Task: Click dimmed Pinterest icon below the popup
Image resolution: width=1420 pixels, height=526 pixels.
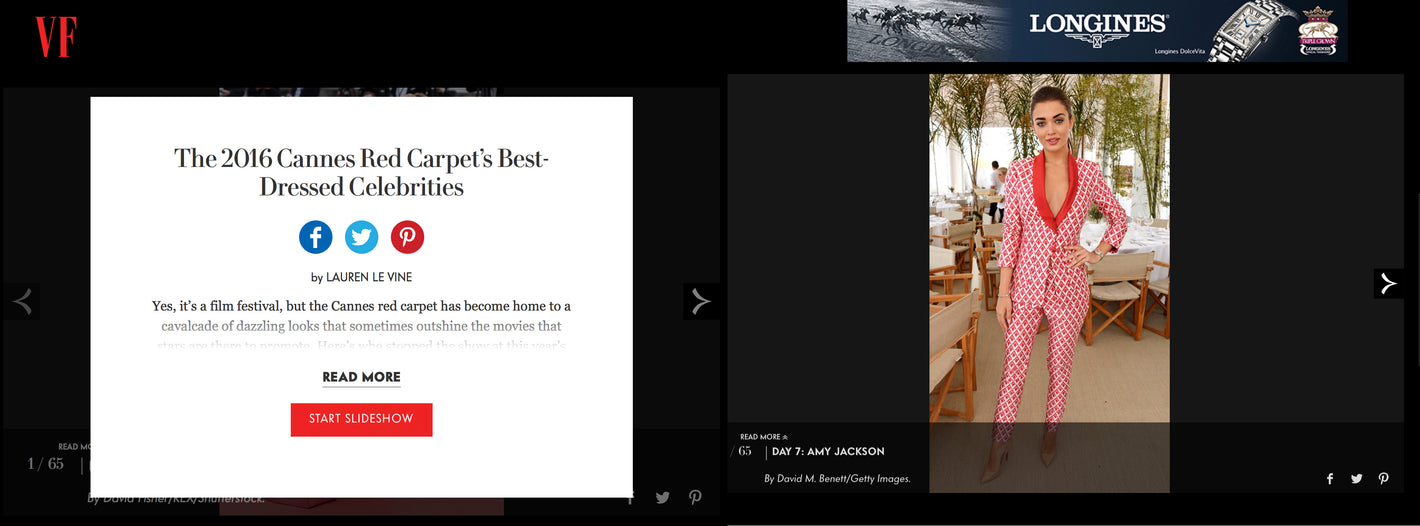Action: 695,498
